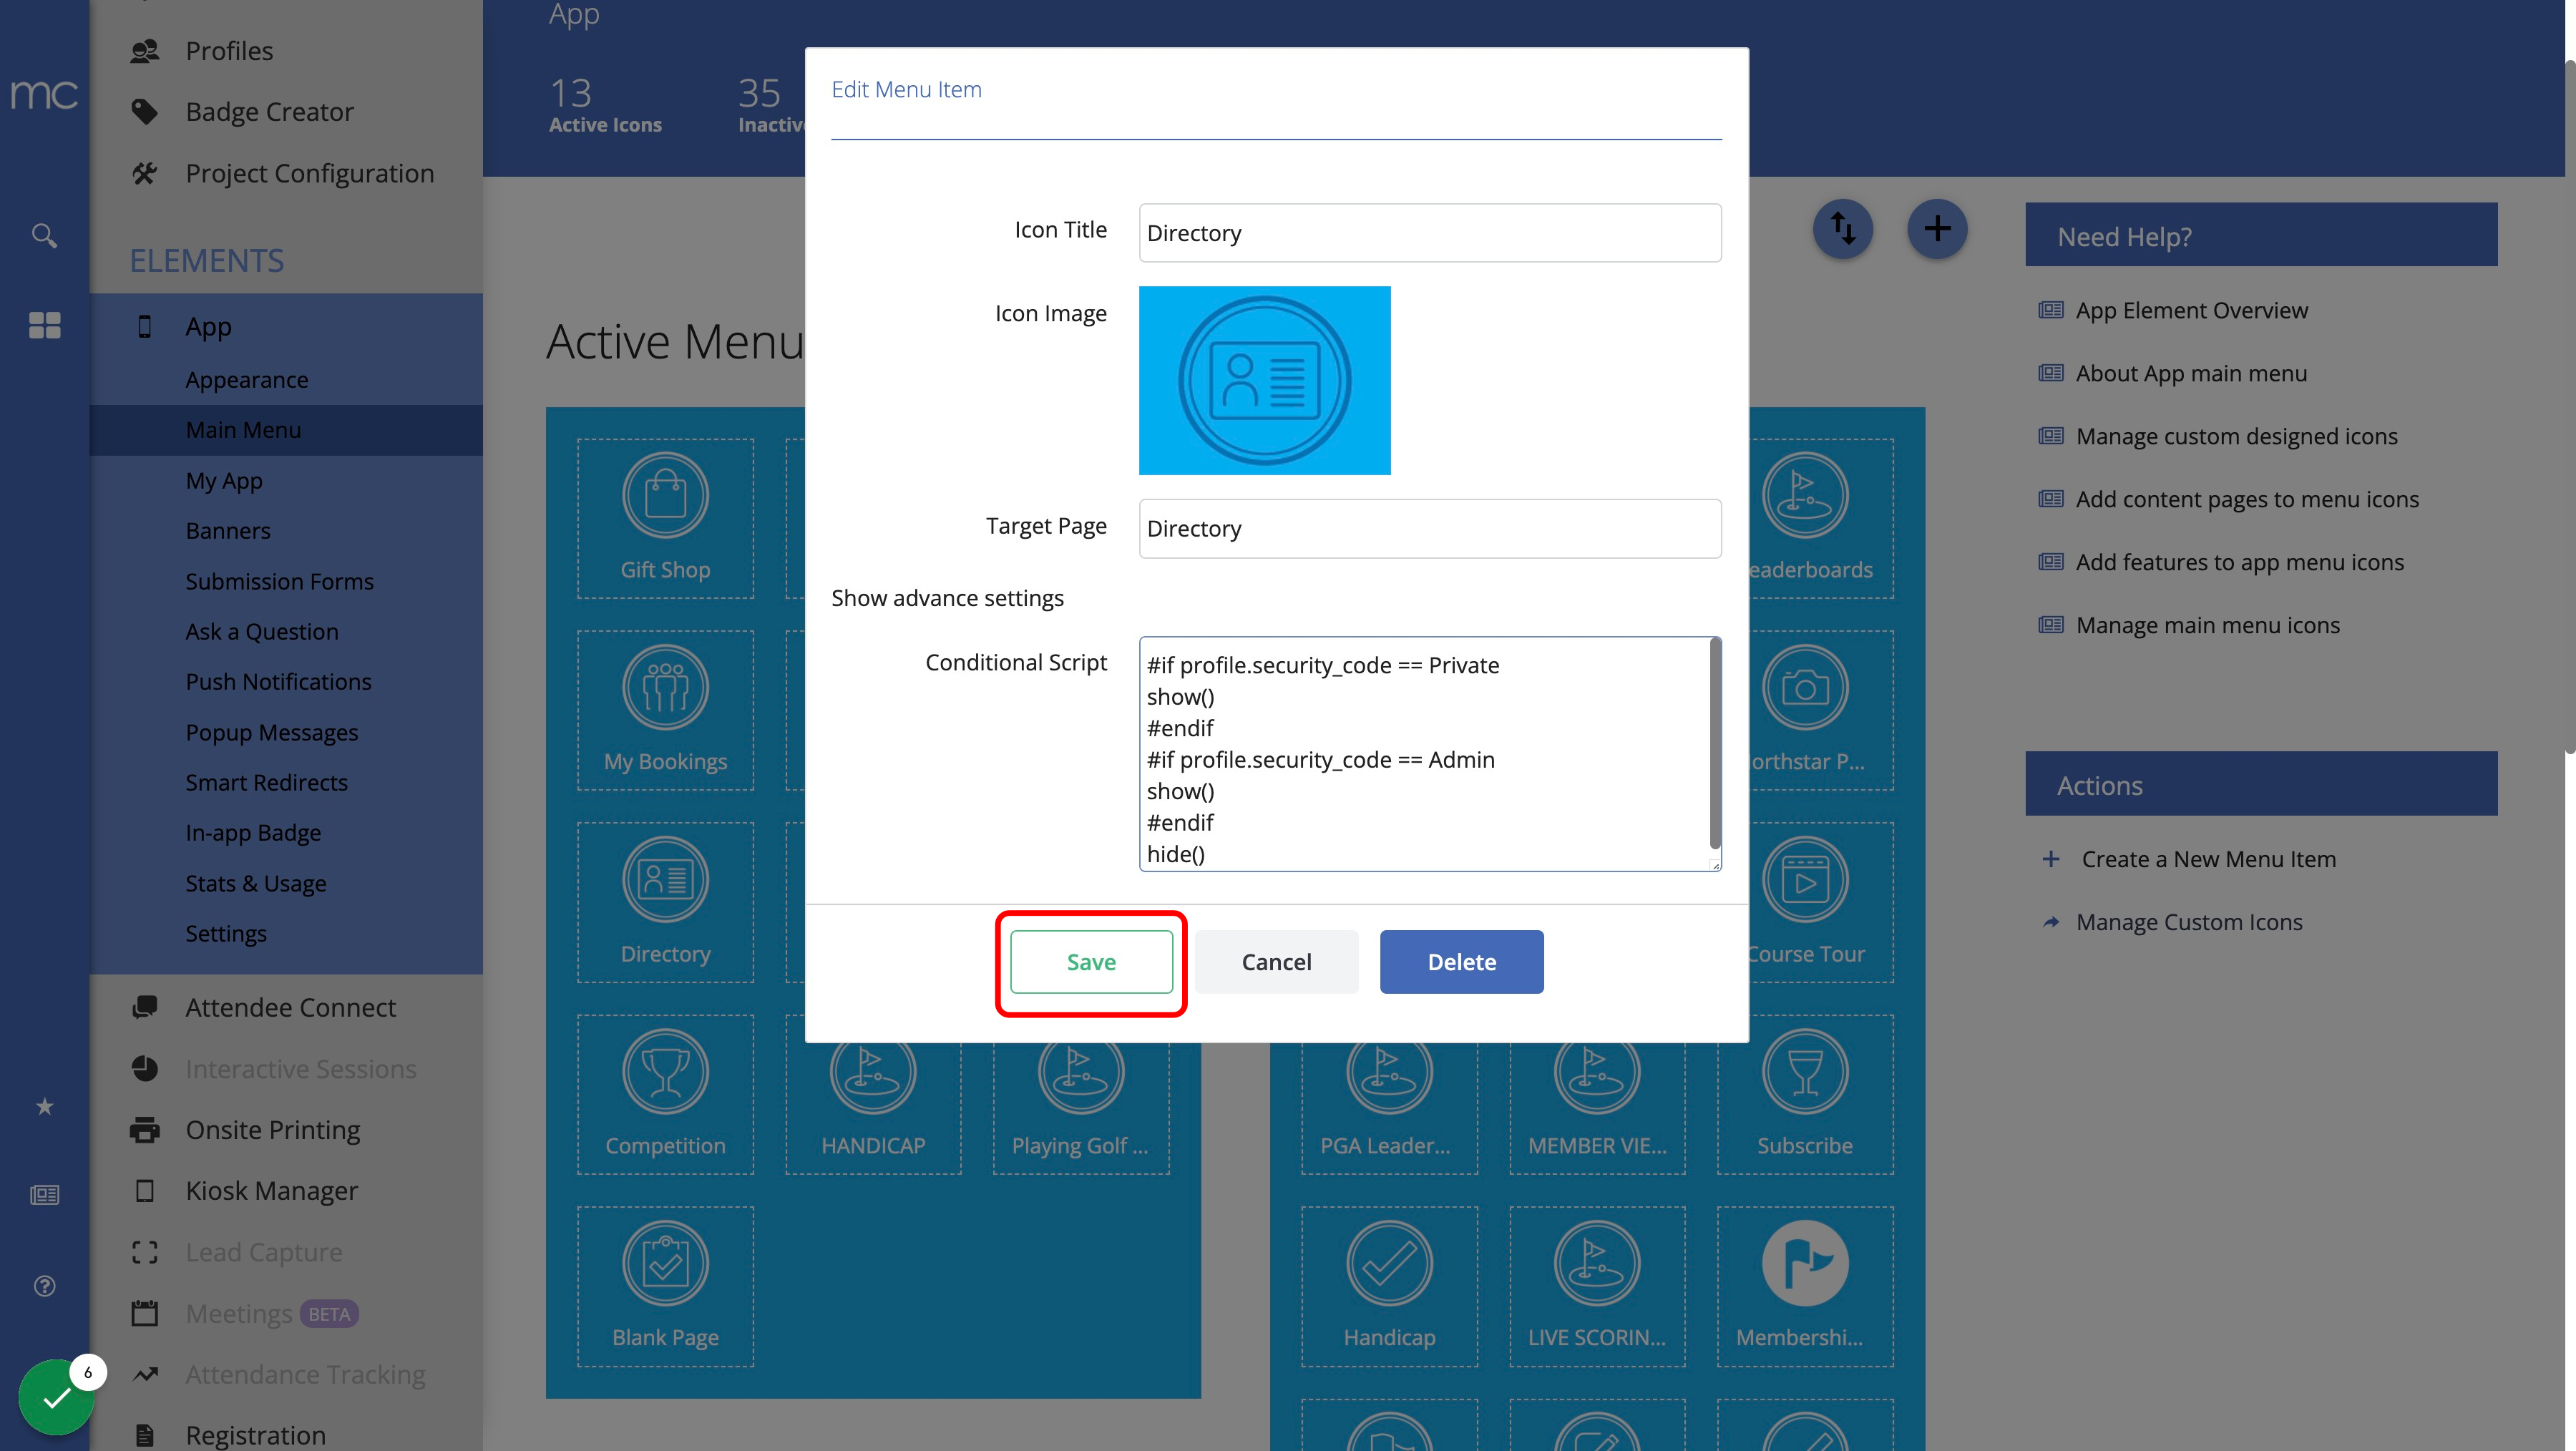The width and height of the screenshot is (2576, 1451).
Task: Cancel editing the menu item
Action: coord(1276,962)
